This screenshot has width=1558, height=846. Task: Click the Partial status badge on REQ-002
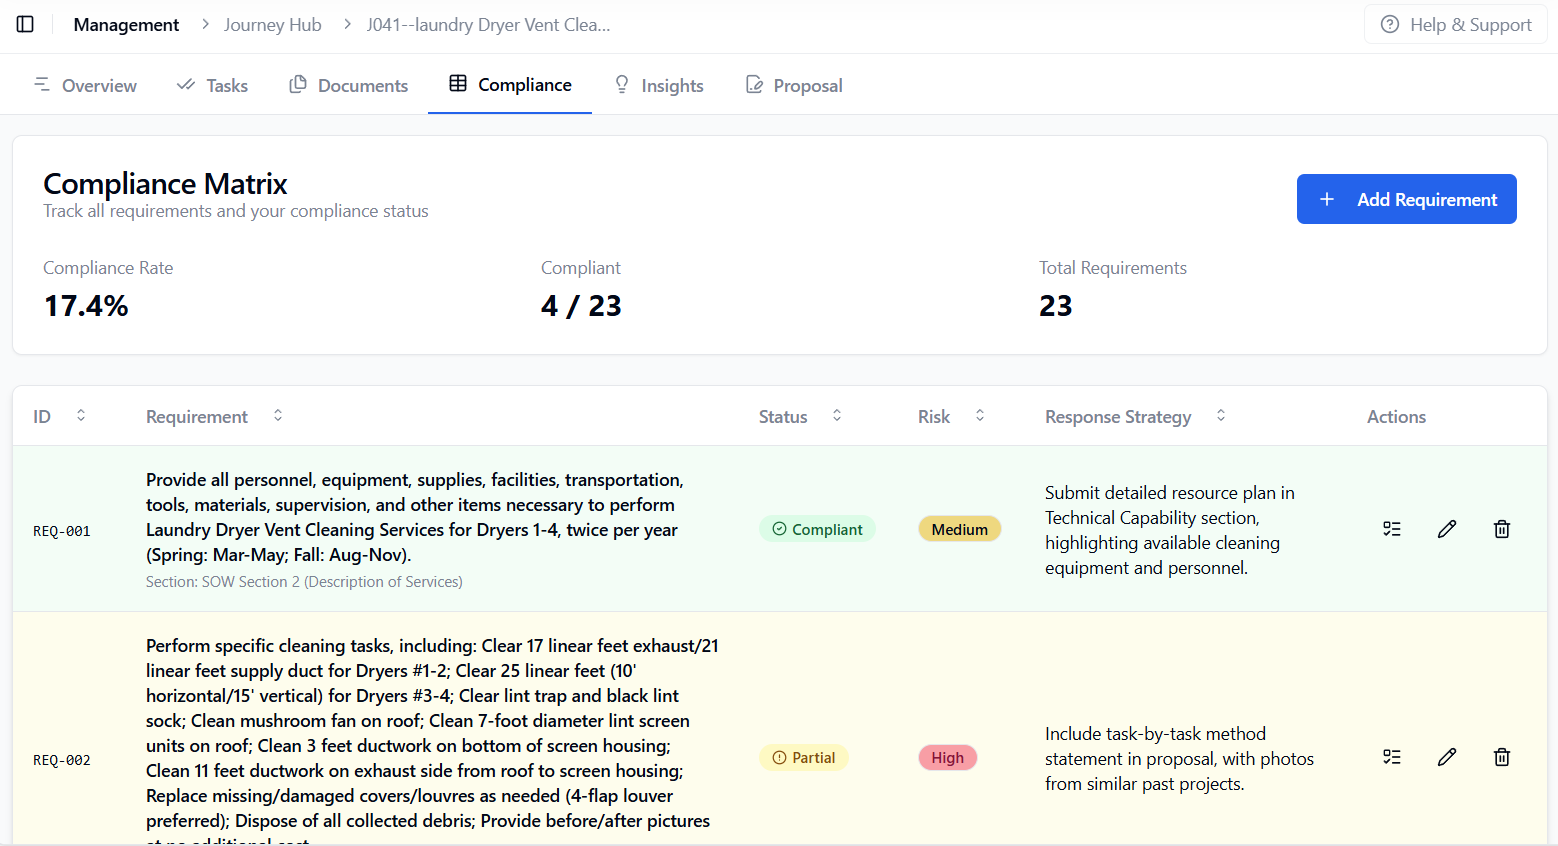804,757
